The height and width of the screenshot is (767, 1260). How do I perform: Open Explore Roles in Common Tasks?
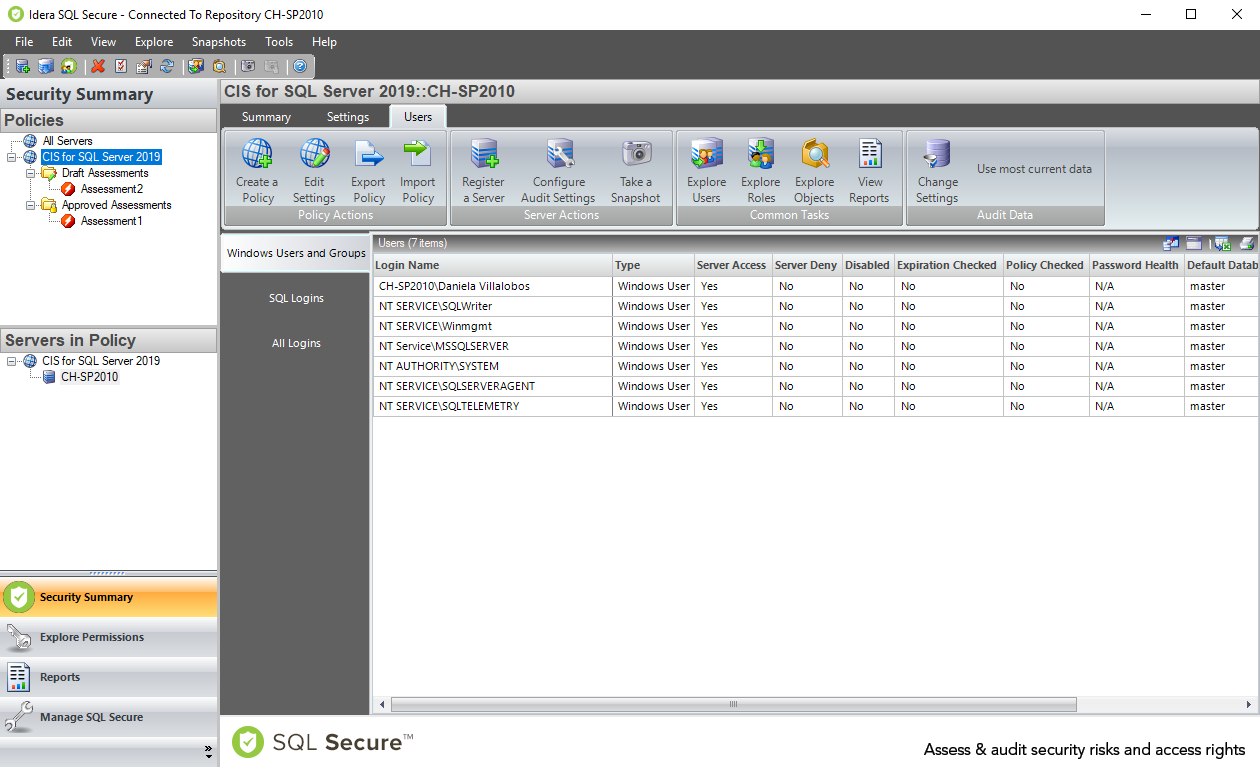coord(760,171)
